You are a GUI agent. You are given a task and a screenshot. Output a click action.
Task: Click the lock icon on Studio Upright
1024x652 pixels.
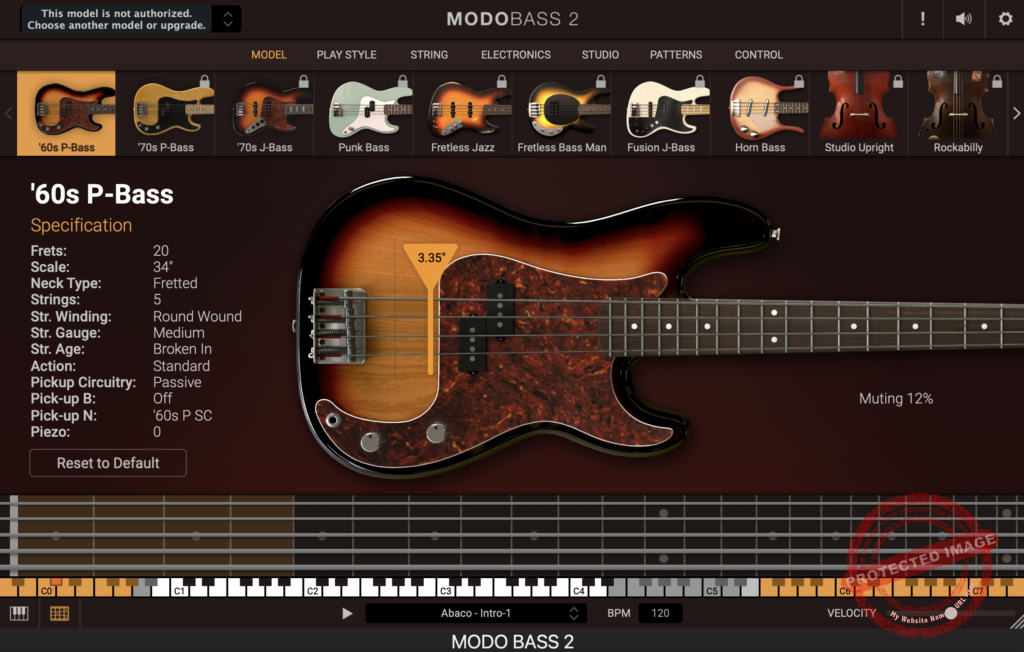click(x=898, y=81)
